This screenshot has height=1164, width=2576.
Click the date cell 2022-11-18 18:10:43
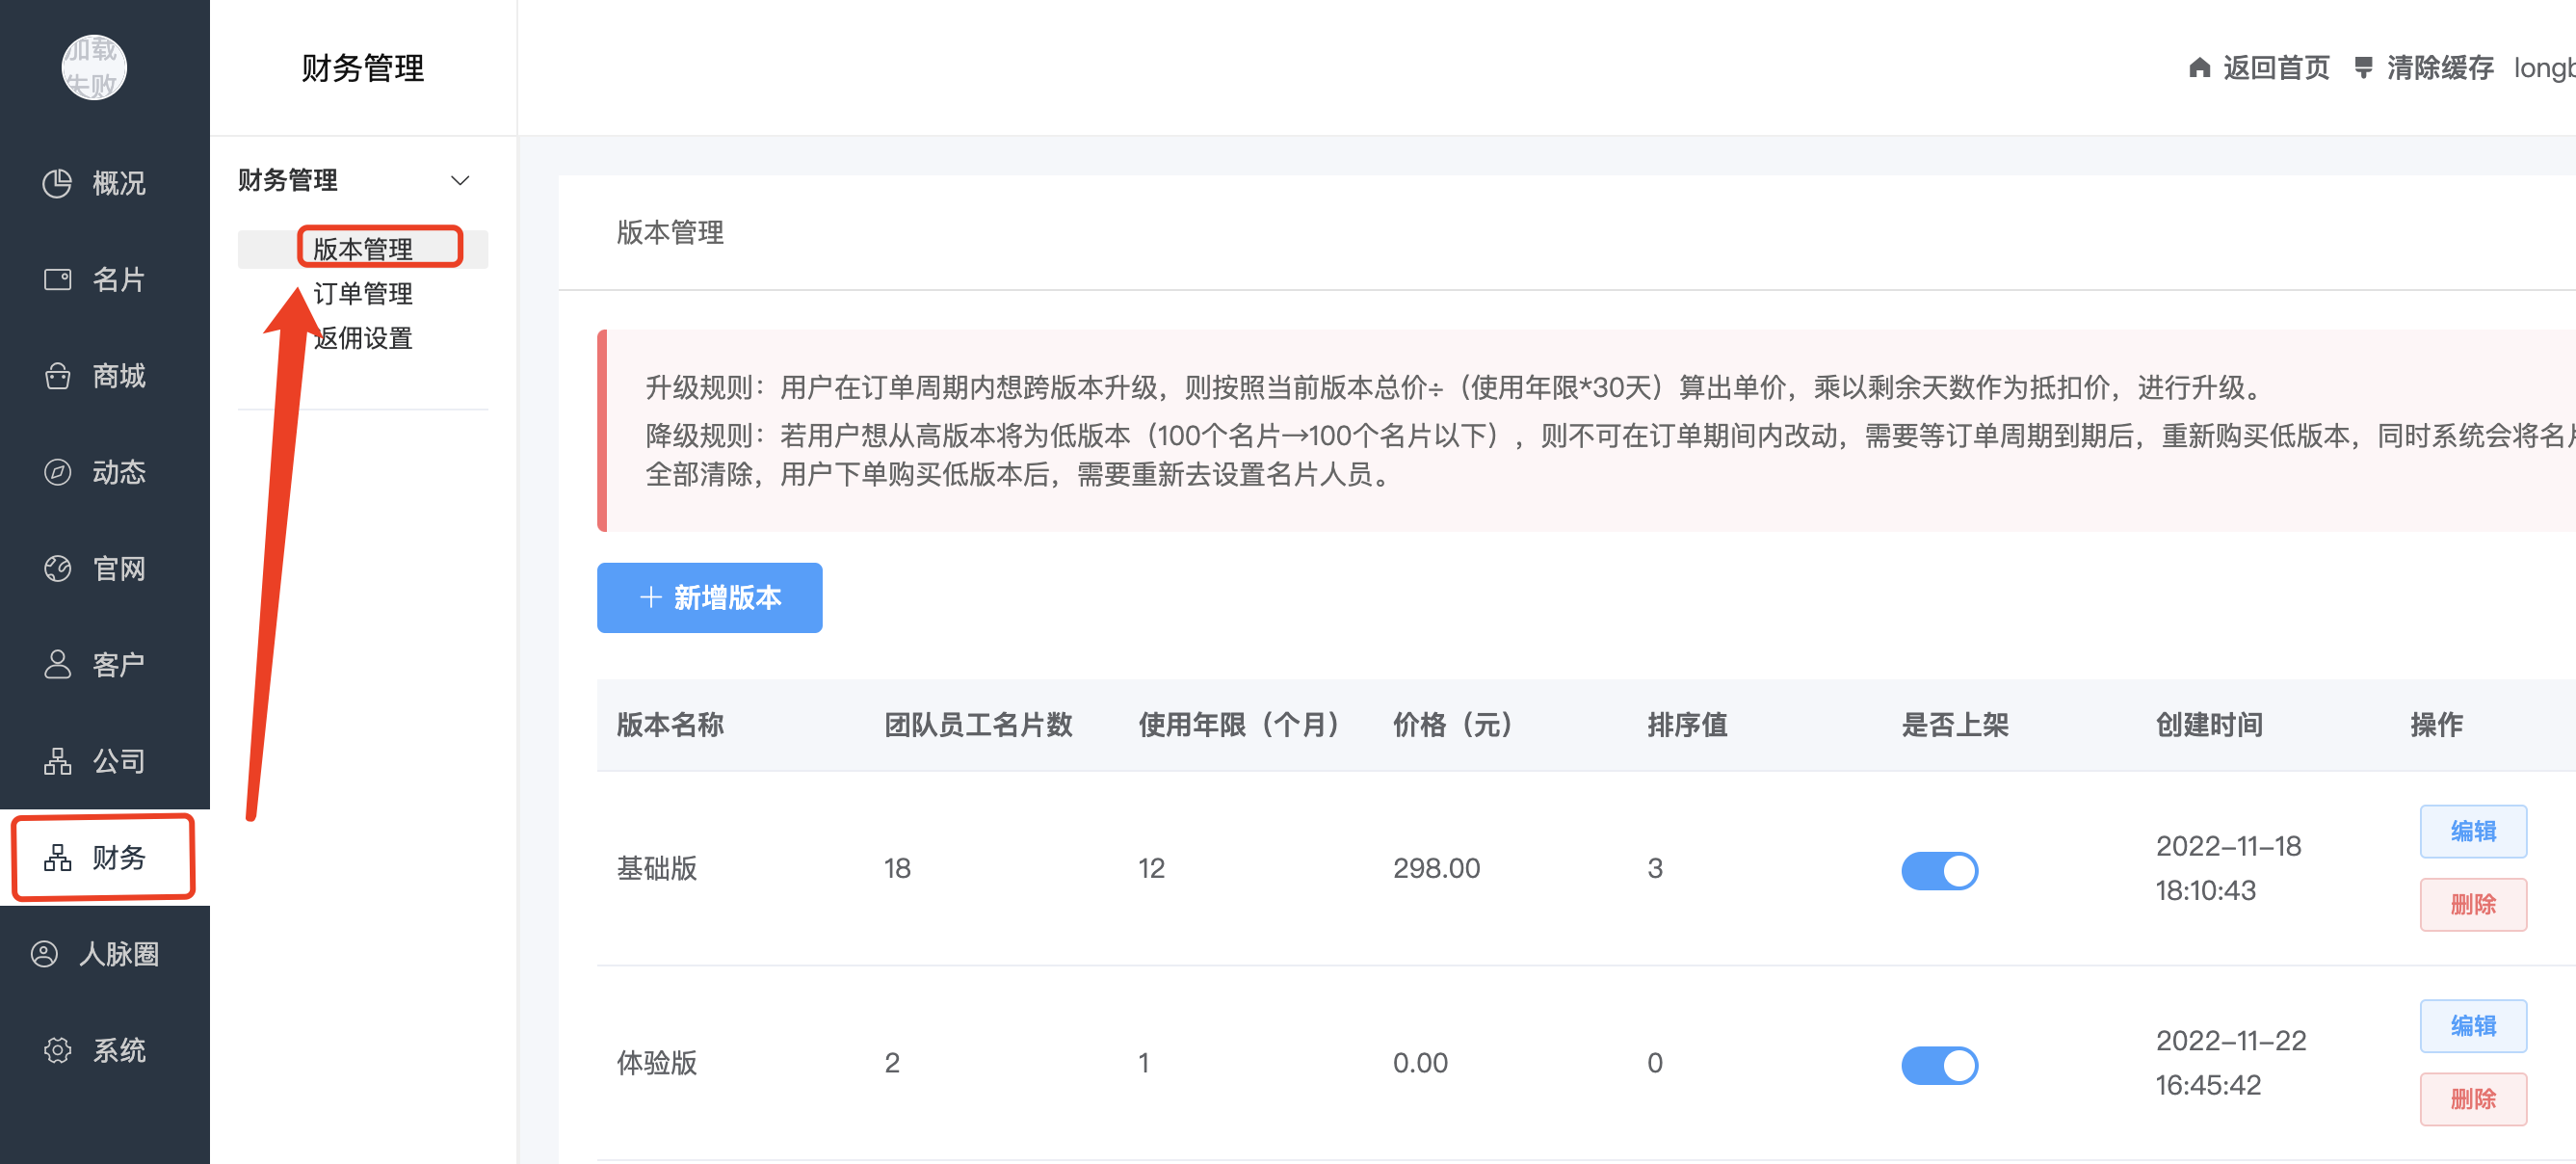[2228, 868]
